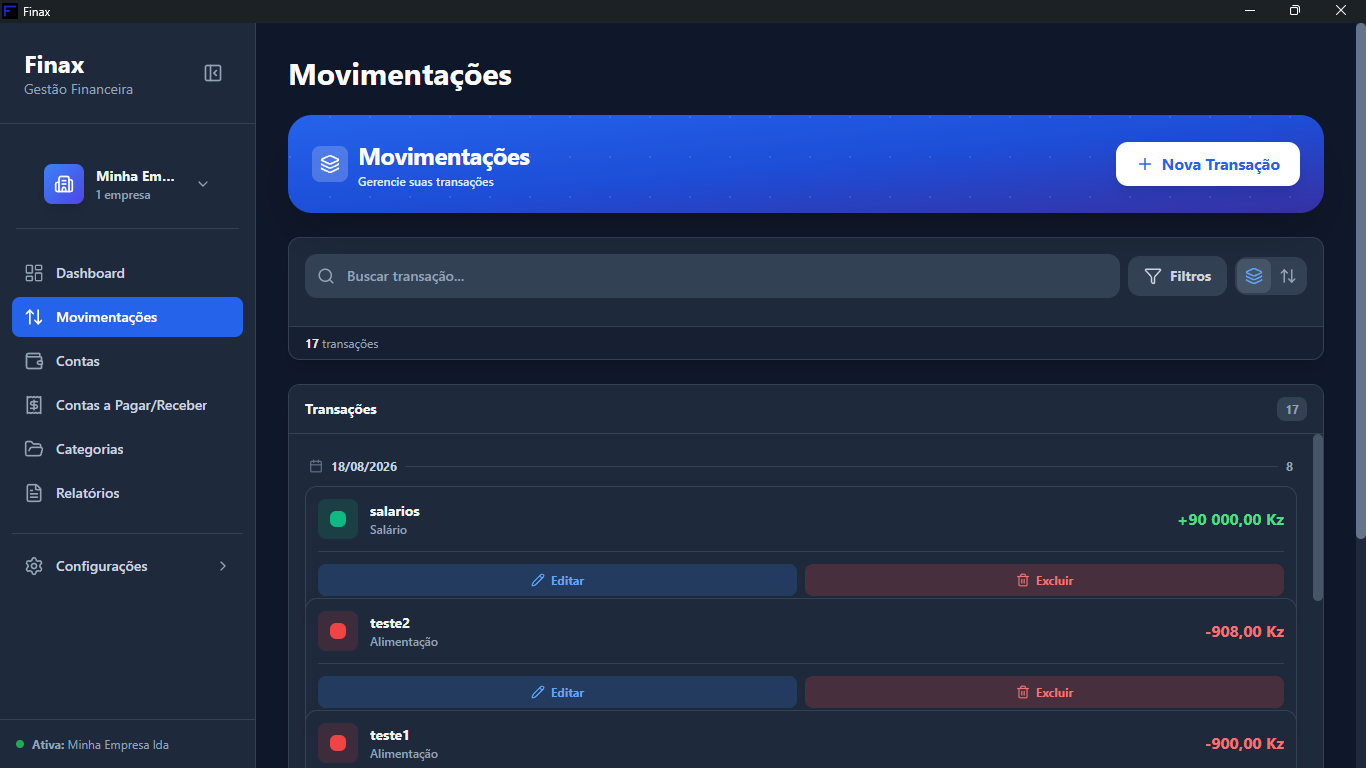This screenshot has width=1366, height=768.
Task: Click the calendar icon beside 18/08/2026
Action: coord(316,466)
